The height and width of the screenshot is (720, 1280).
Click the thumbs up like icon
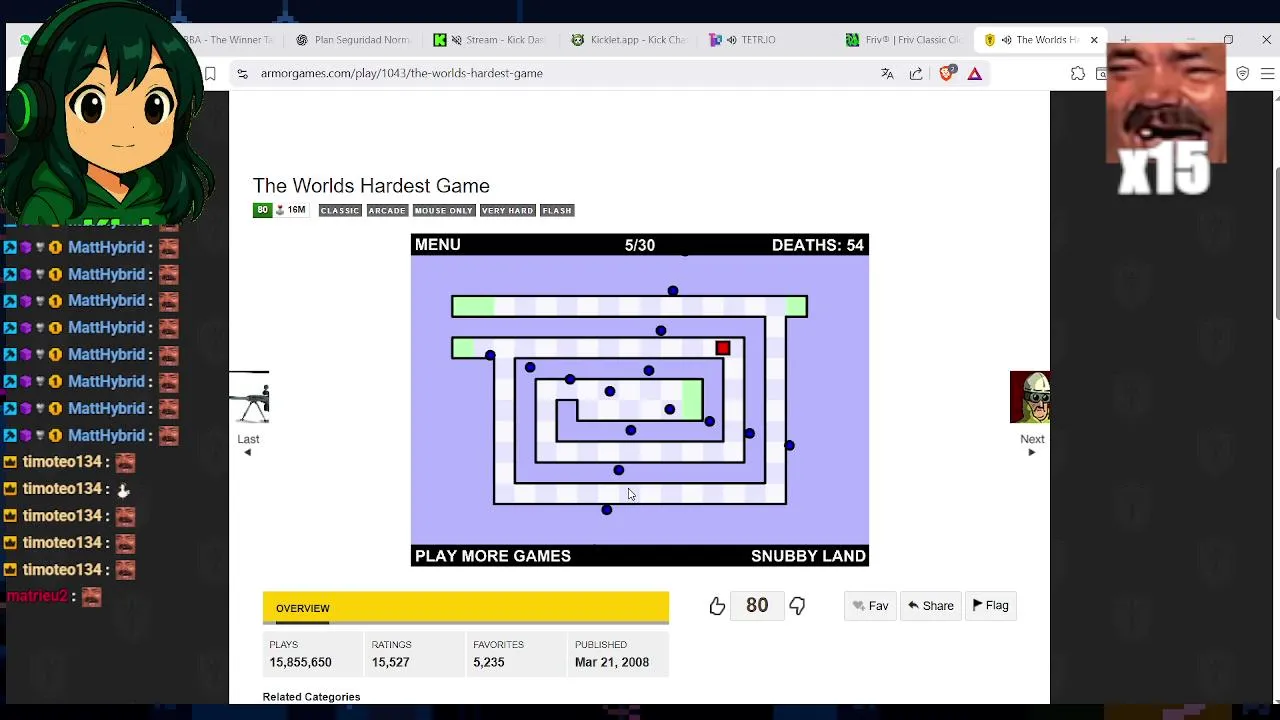click(717, 606)
